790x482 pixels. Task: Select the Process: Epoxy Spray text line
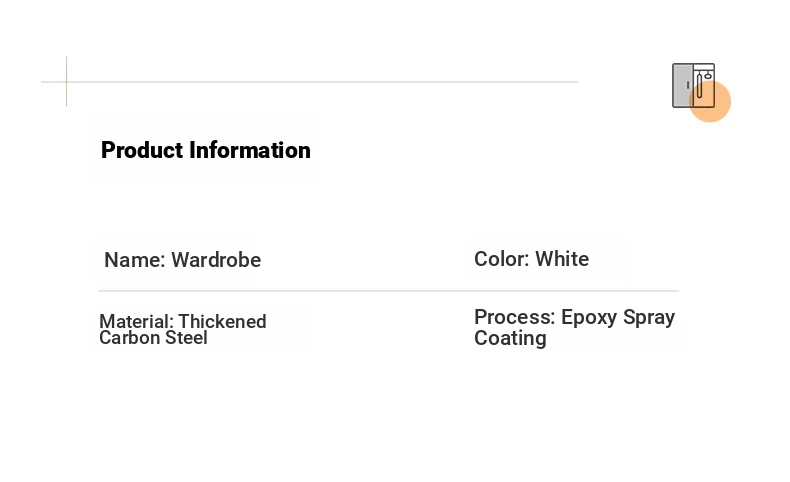point(574,317)
